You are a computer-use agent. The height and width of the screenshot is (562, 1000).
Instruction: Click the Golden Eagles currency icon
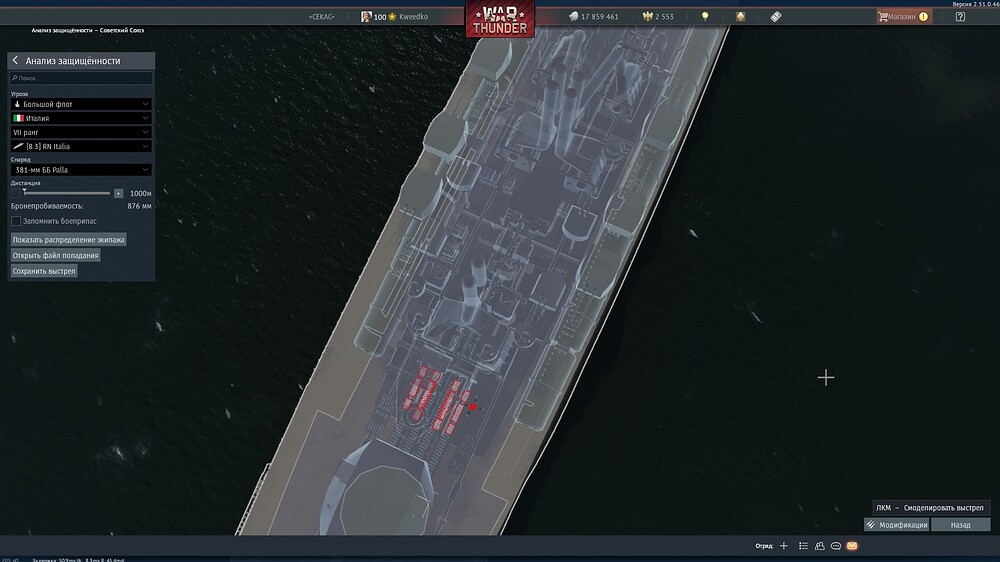click(x=646, y=17)
